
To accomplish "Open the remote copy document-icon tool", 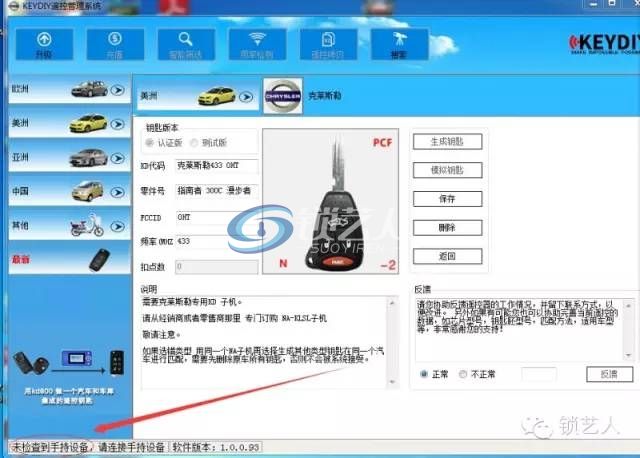I will pyautogui.click(x=328, y=44).
